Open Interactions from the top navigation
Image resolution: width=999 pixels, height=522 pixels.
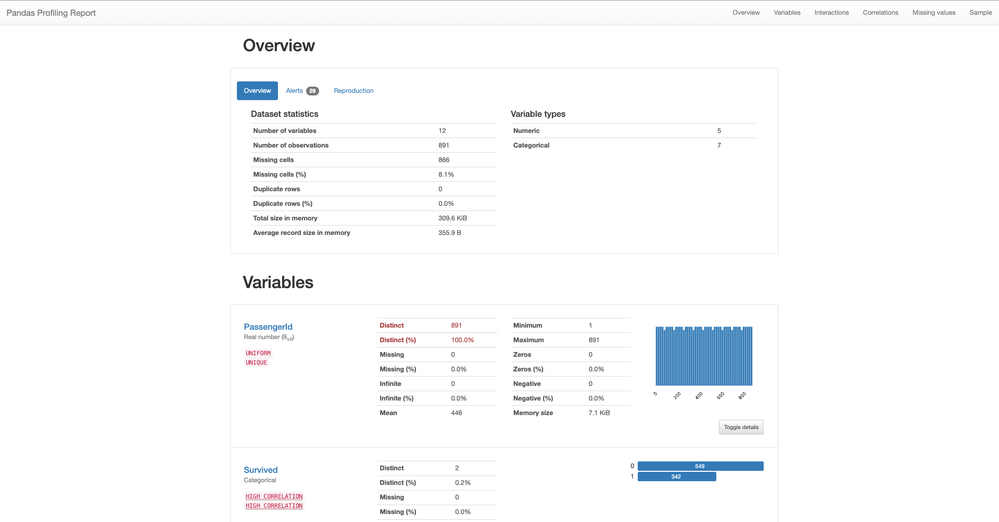pyautogui.click(x=831, y=13)
